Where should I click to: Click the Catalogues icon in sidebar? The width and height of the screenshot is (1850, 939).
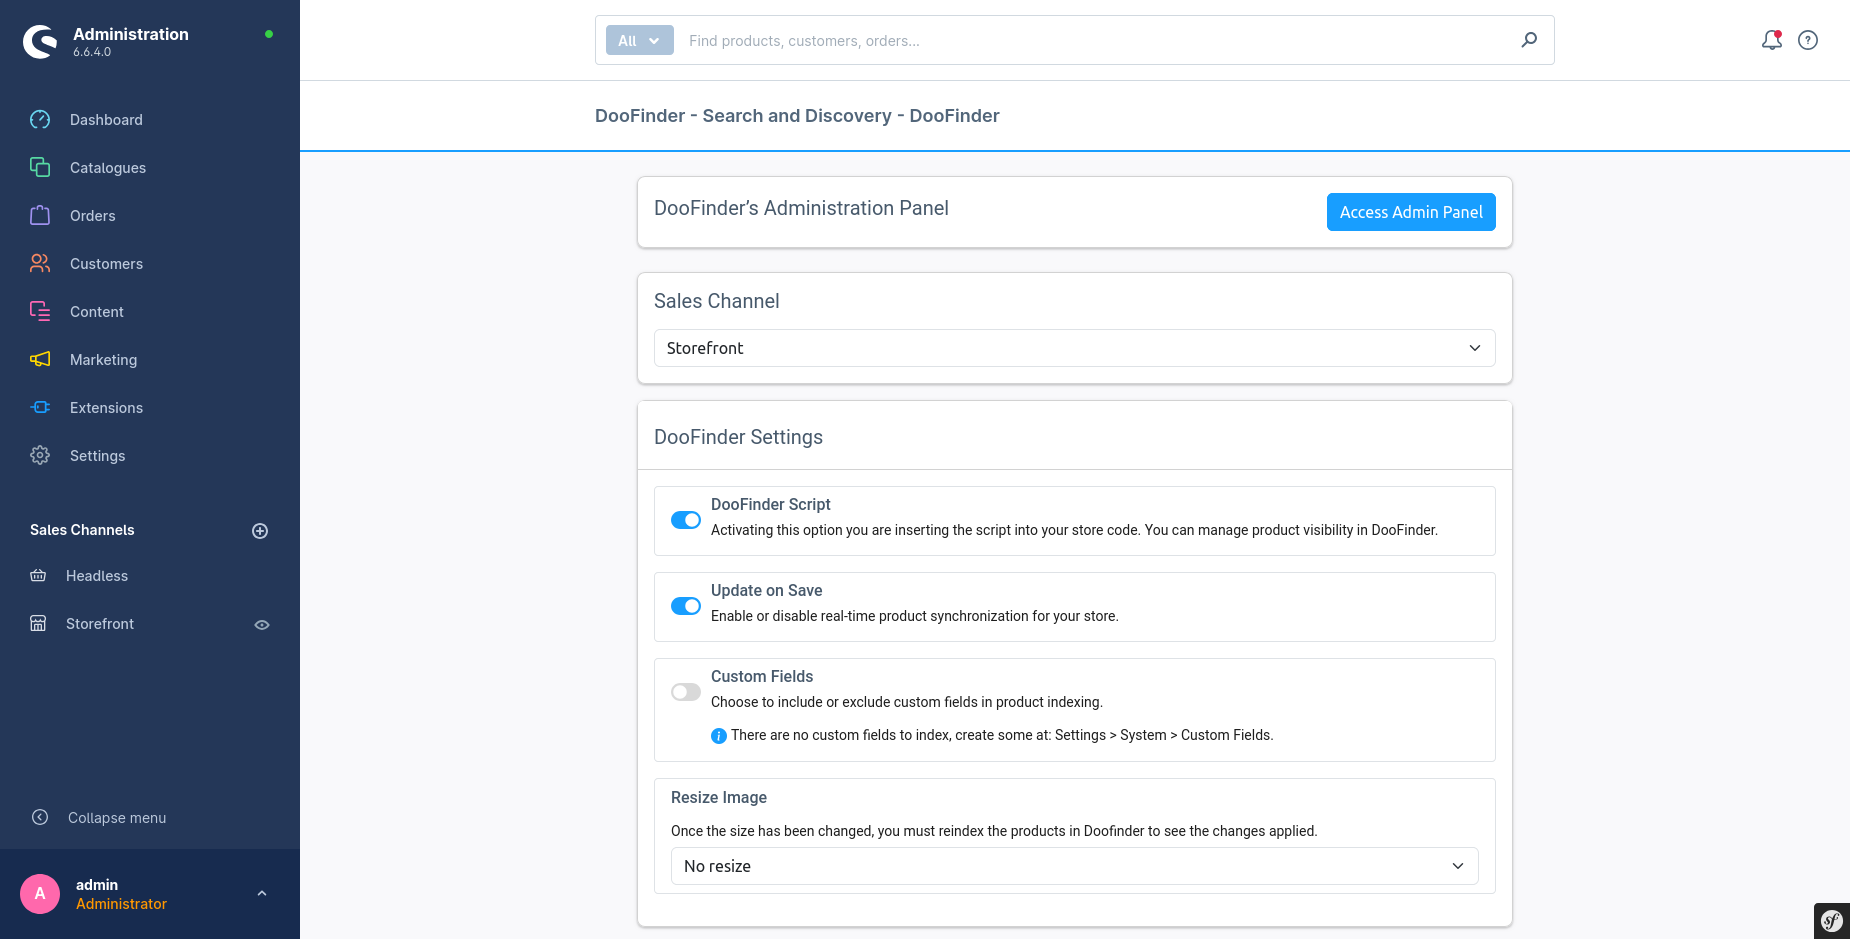tap(40, 168)
